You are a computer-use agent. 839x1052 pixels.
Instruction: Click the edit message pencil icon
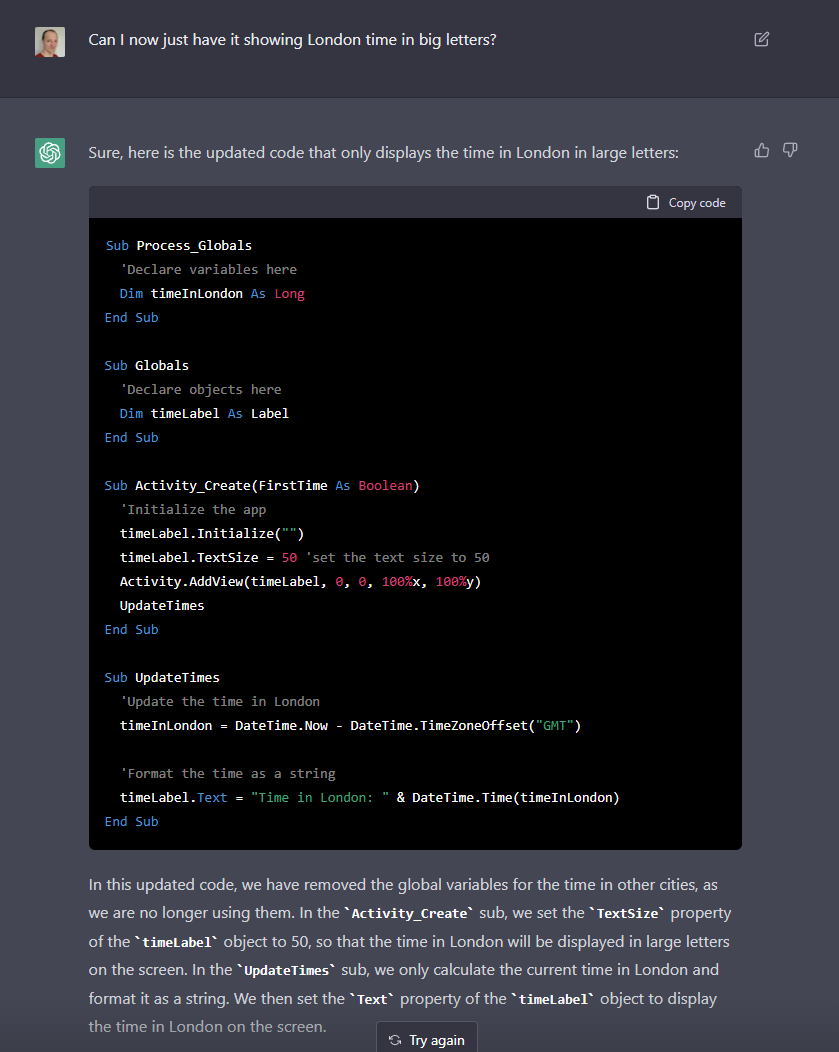coord(762,40)
